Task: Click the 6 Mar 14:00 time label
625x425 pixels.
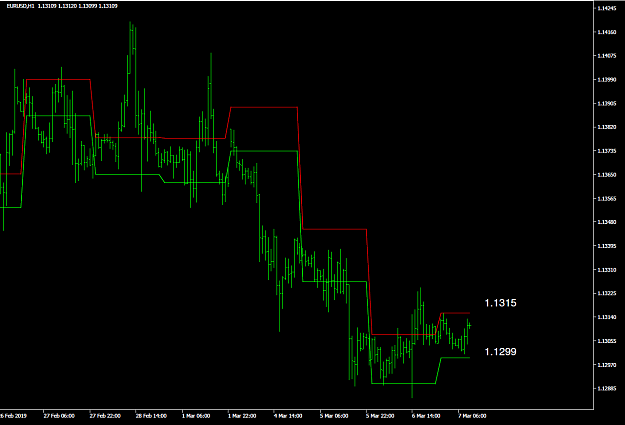Action: [x=426, y=416]
